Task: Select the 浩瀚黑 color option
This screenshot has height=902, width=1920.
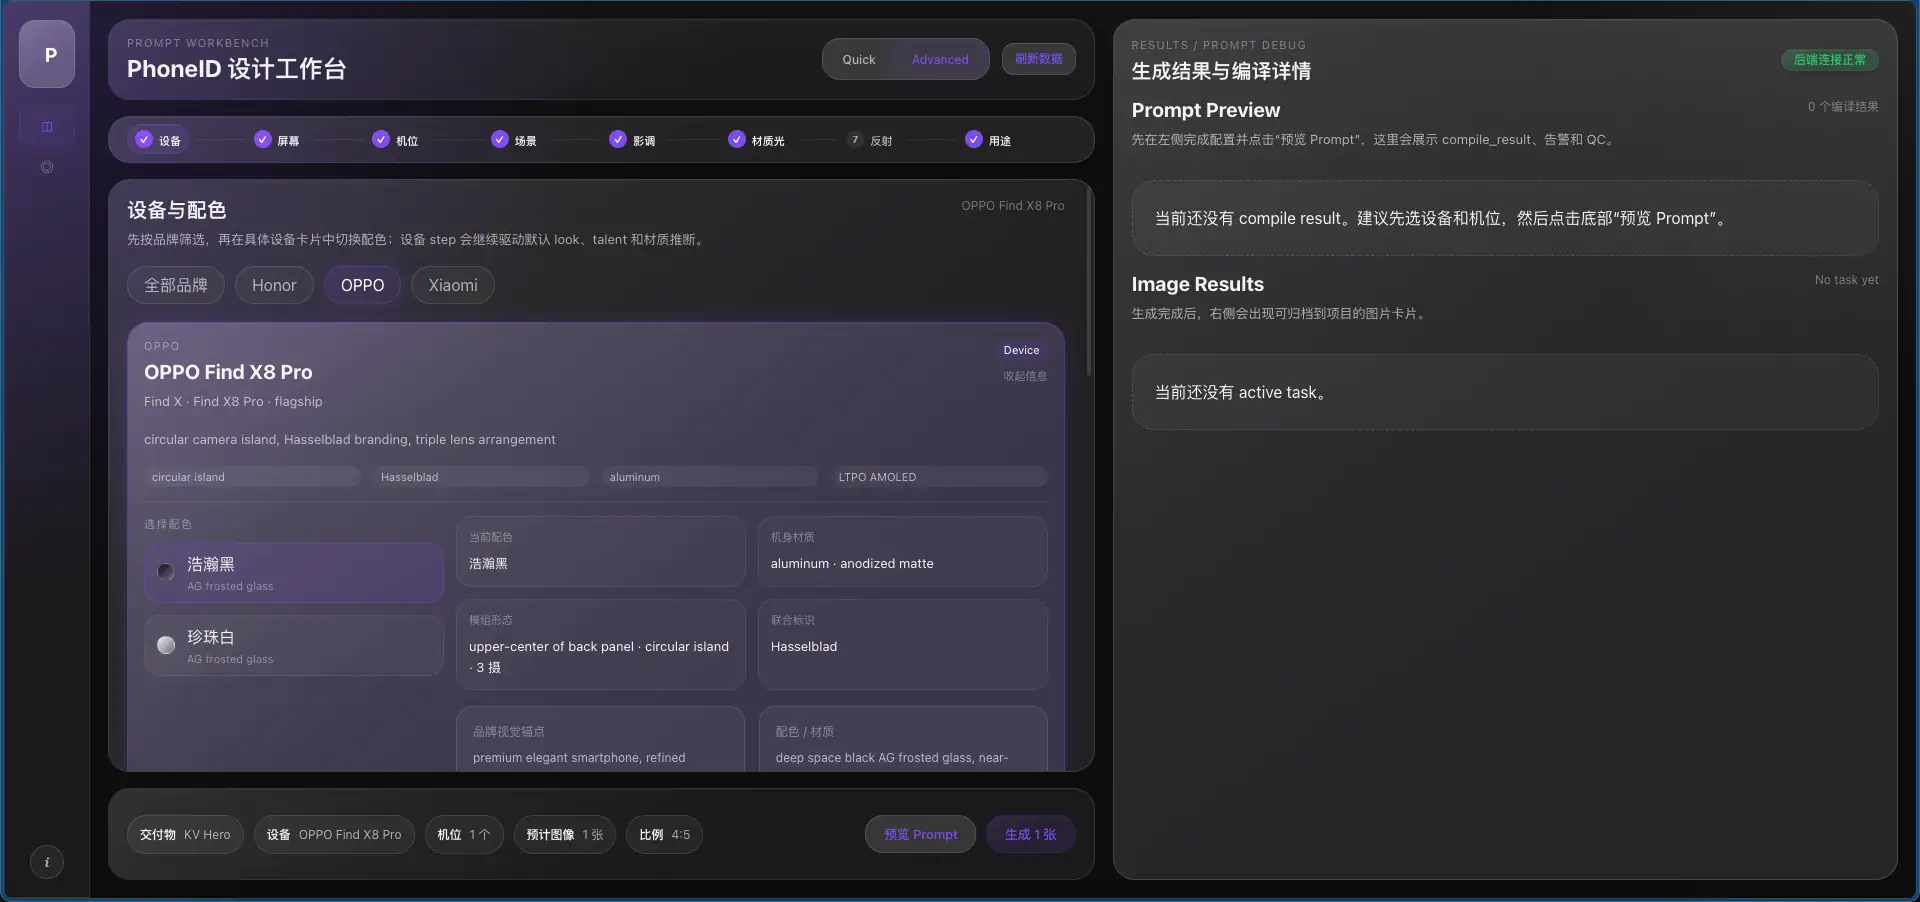Action: [294, 573]
